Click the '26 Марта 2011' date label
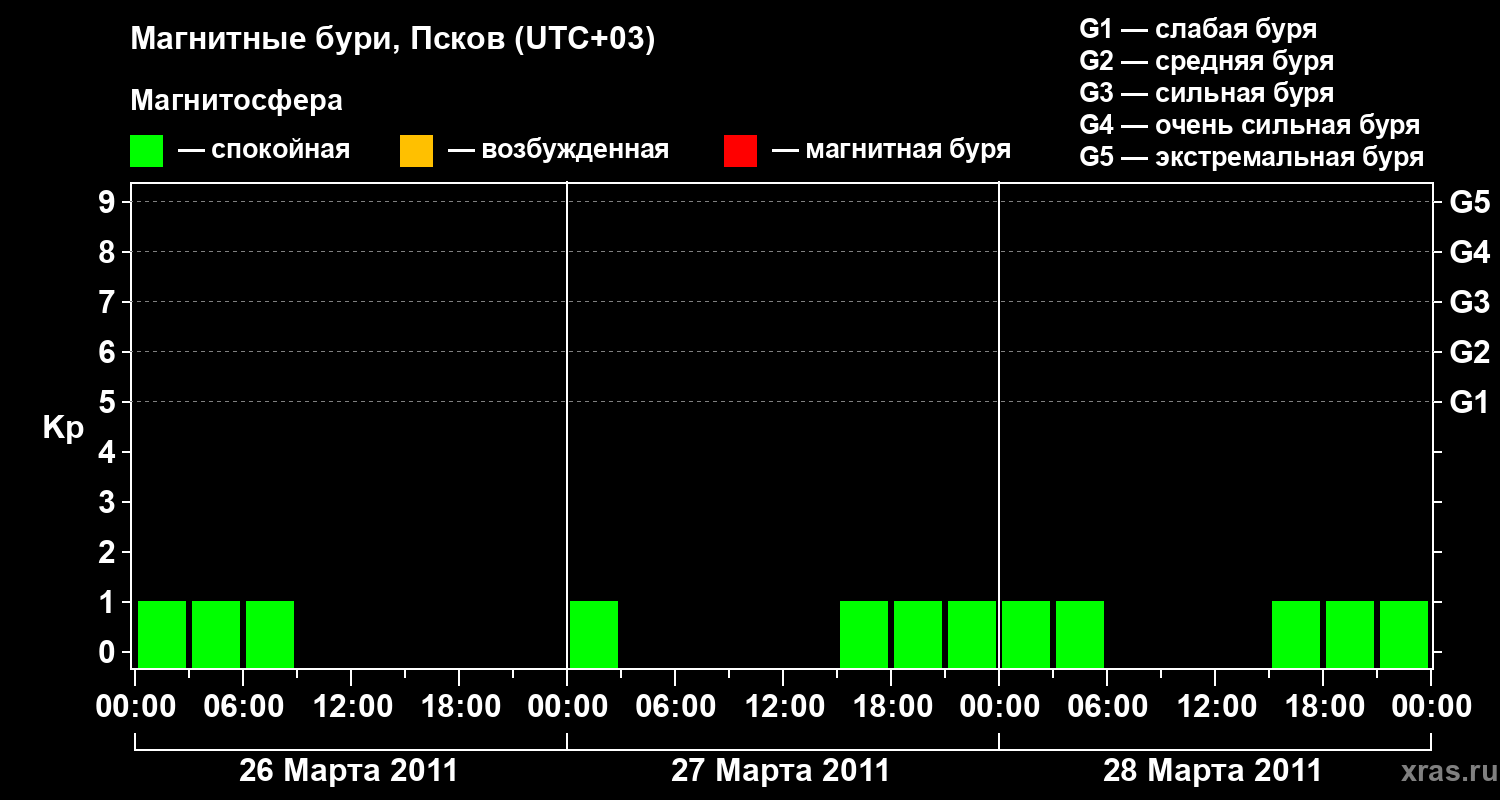Viewport: 1500px width, 800px height. [348, 771]
